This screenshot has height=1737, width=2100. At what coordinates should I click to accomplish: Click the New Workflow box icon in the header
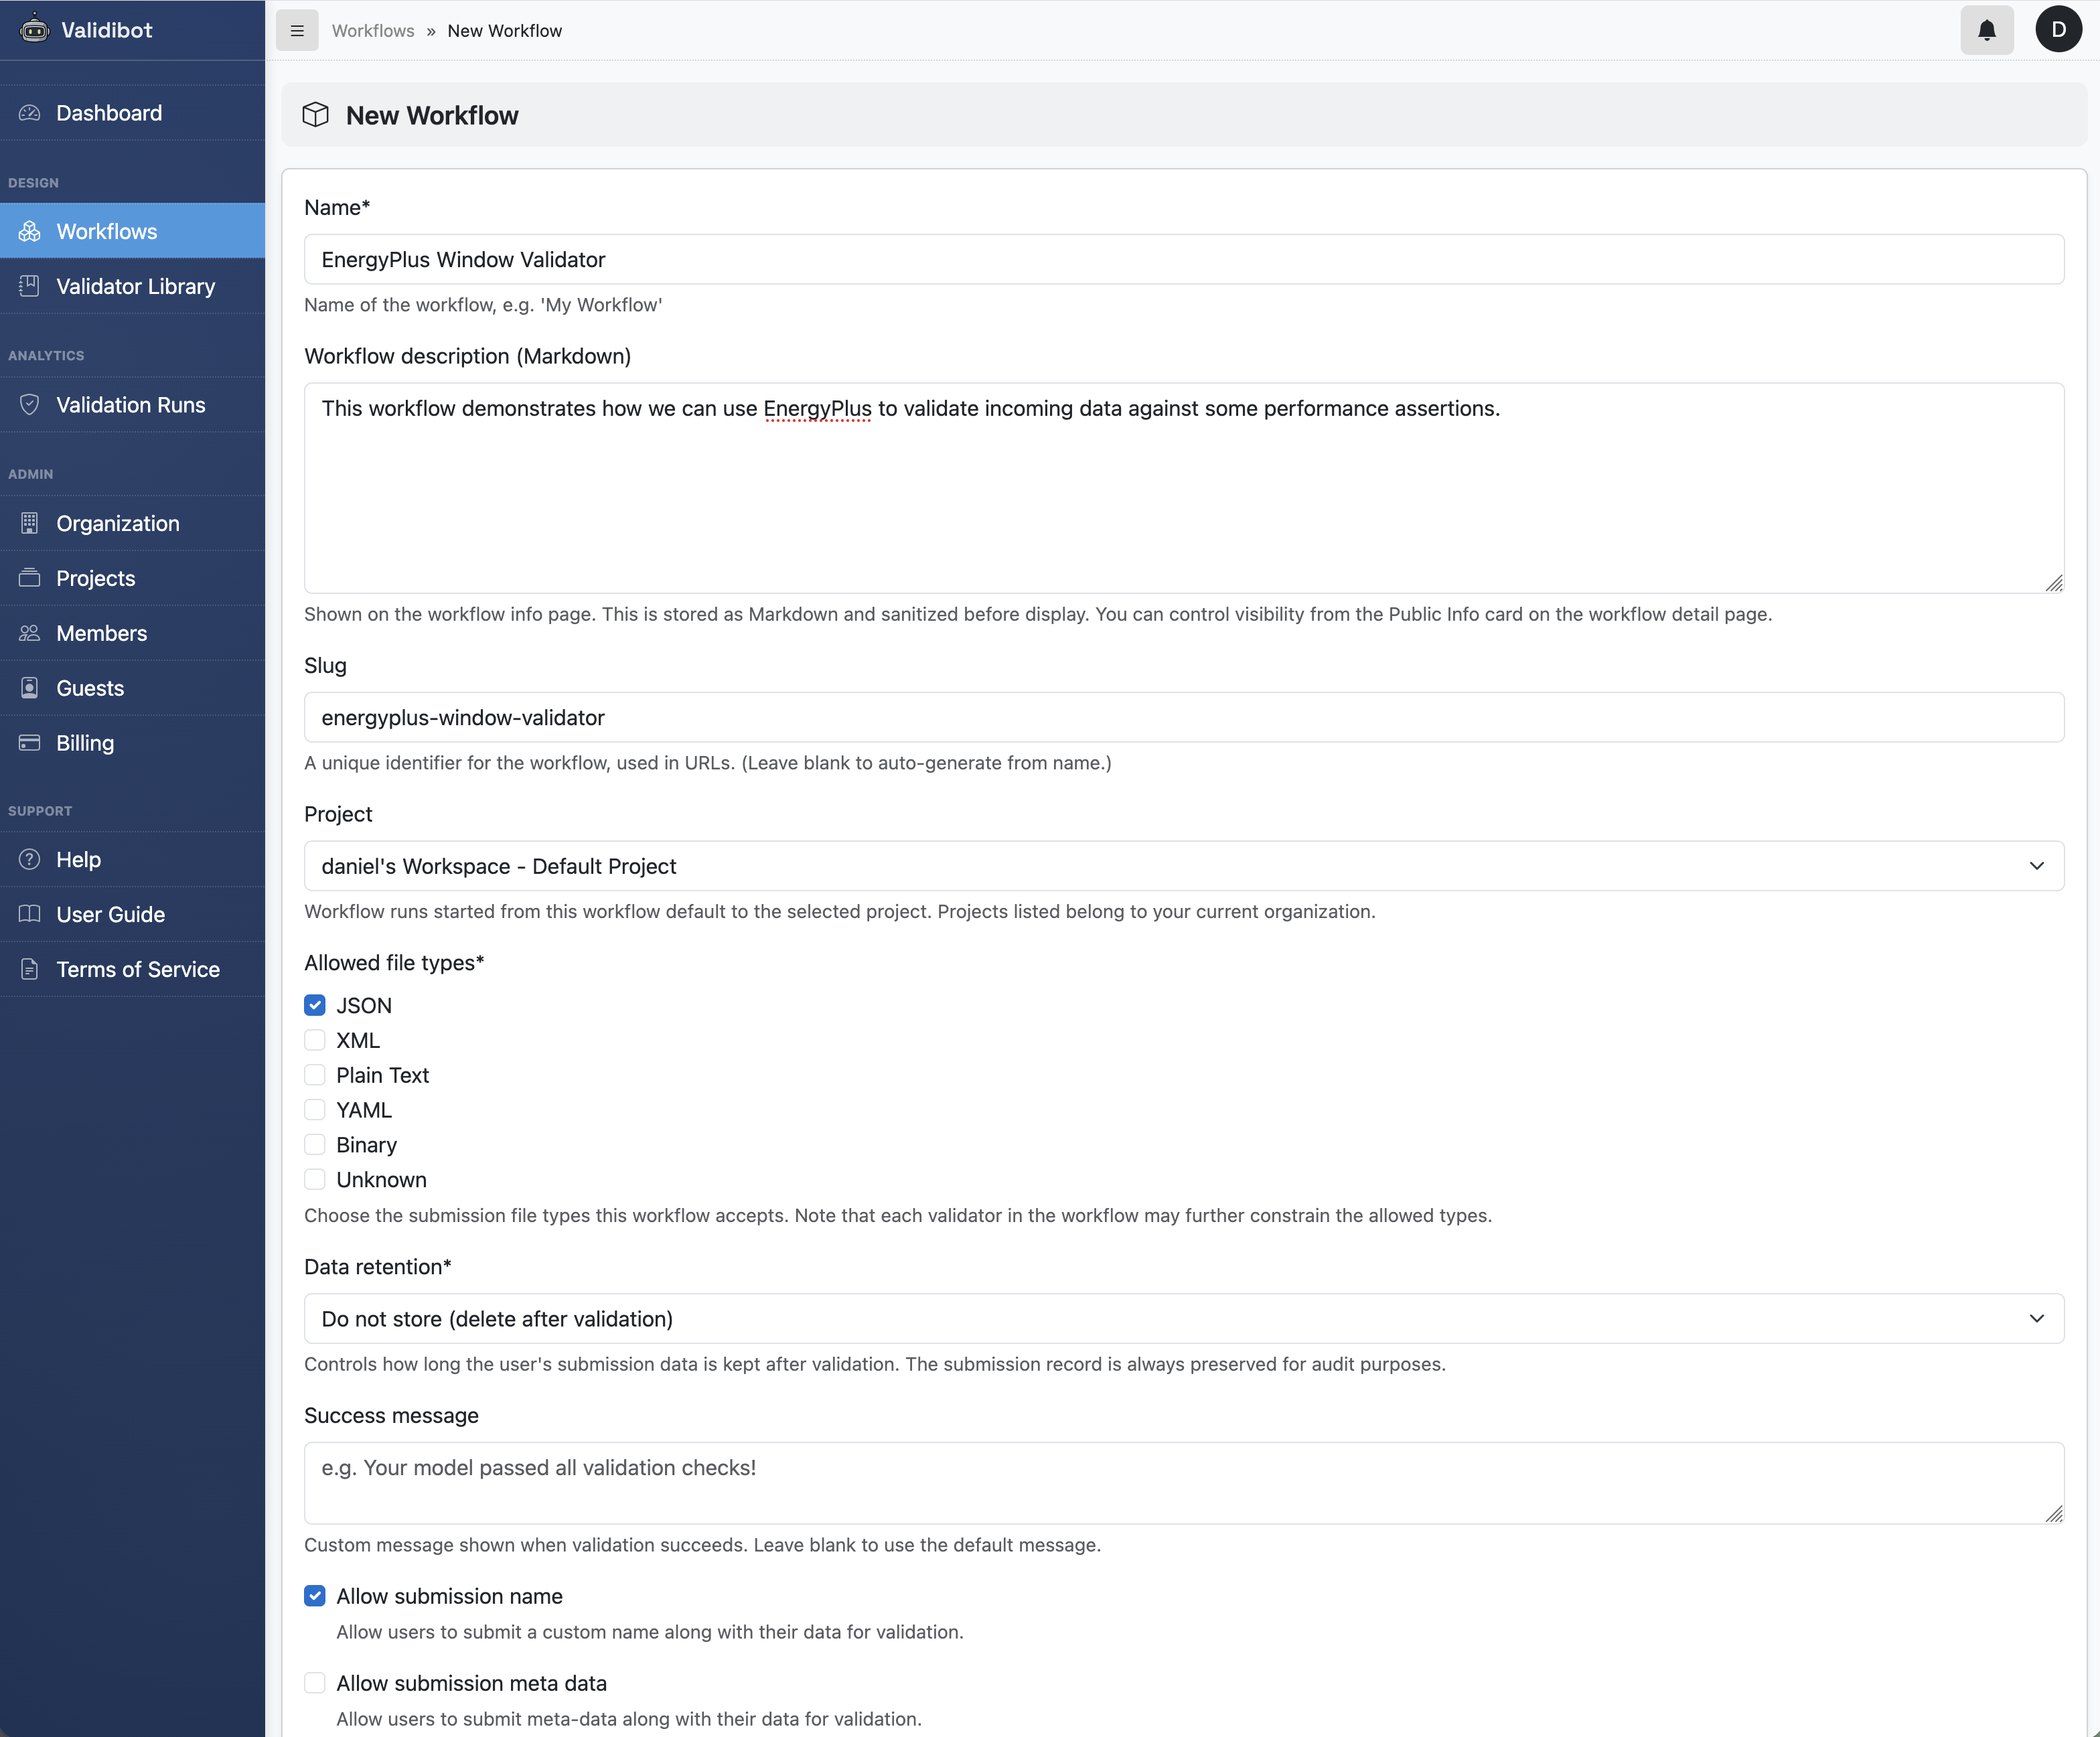pyautogui.click(x=315, y=115)
